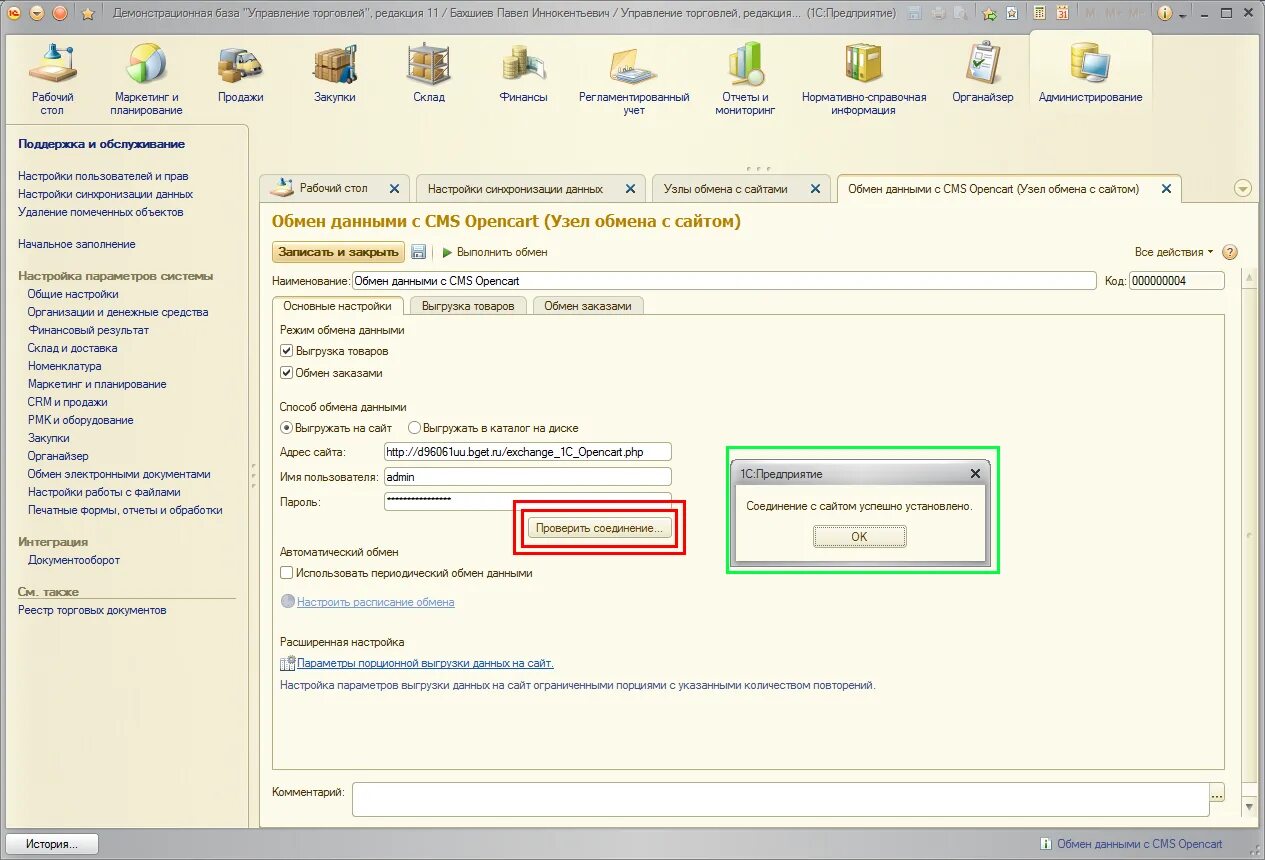
Task: Open Отчеты и мониторинг section
Action: (x=745, y=79)
